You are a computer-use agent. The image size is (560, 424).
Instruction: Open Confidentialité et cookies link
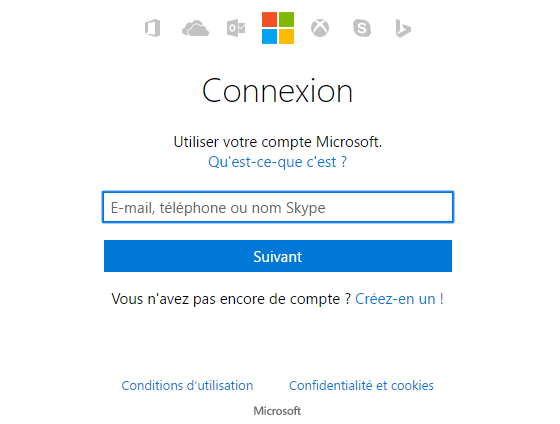coord(361,385)
